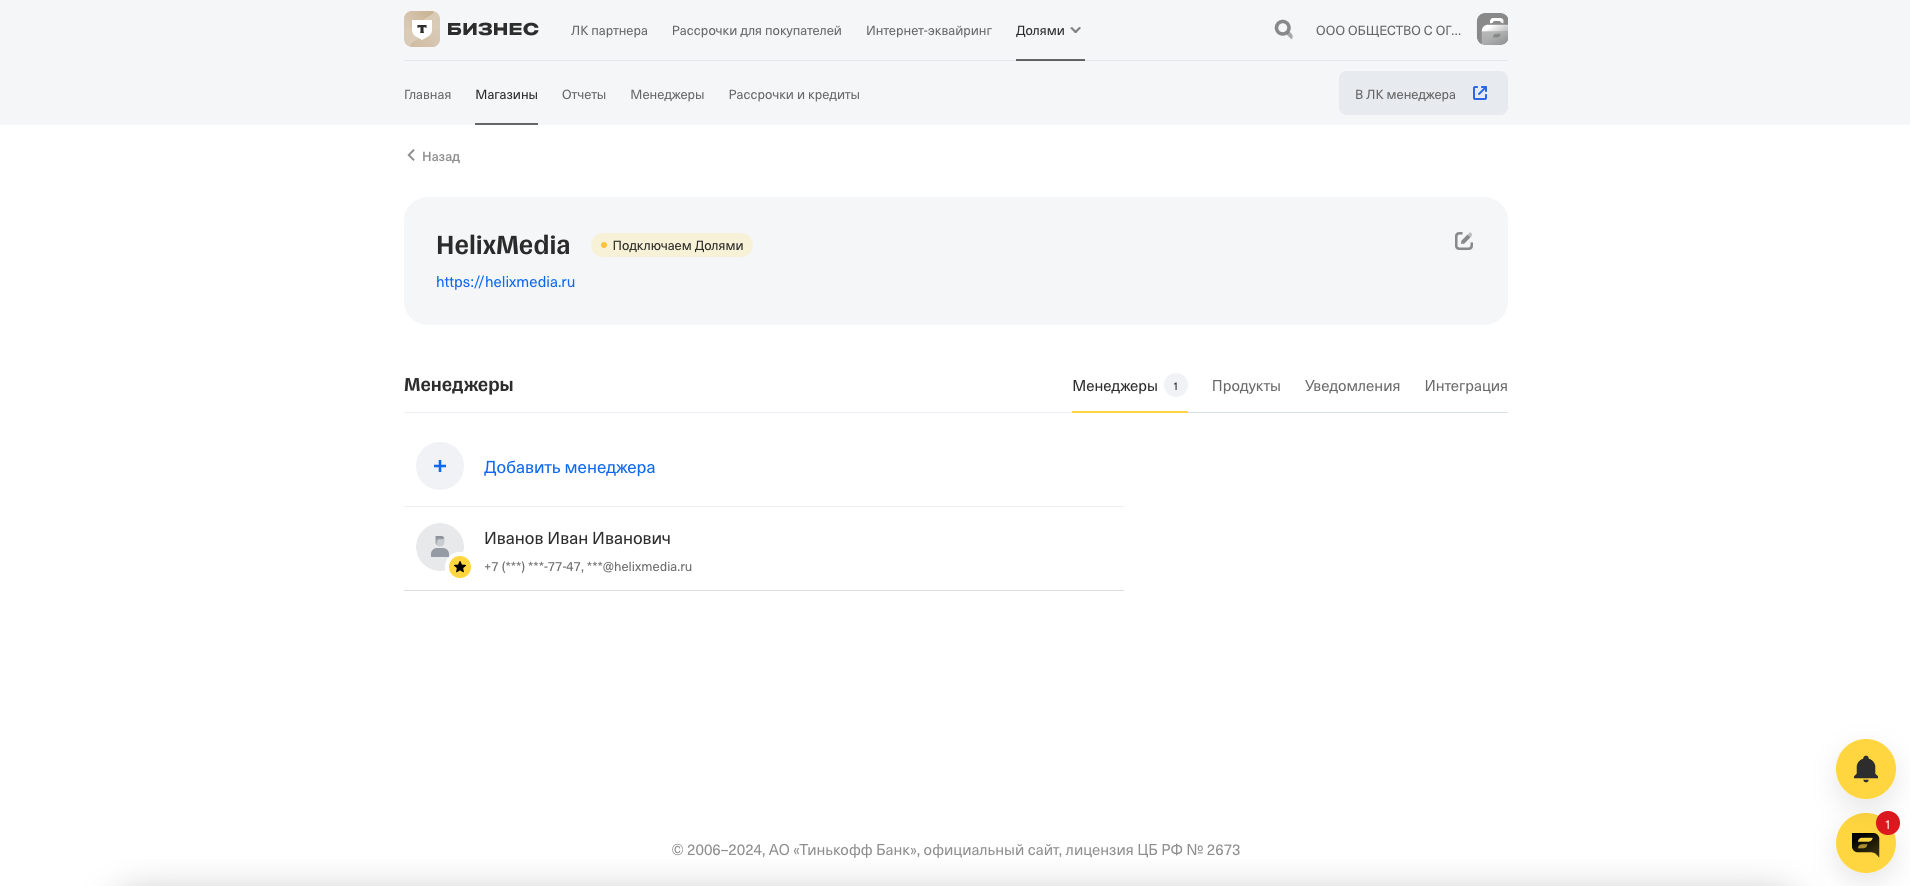Click the В ЛК менеджера button
1910x886 pixels.
1423,93
